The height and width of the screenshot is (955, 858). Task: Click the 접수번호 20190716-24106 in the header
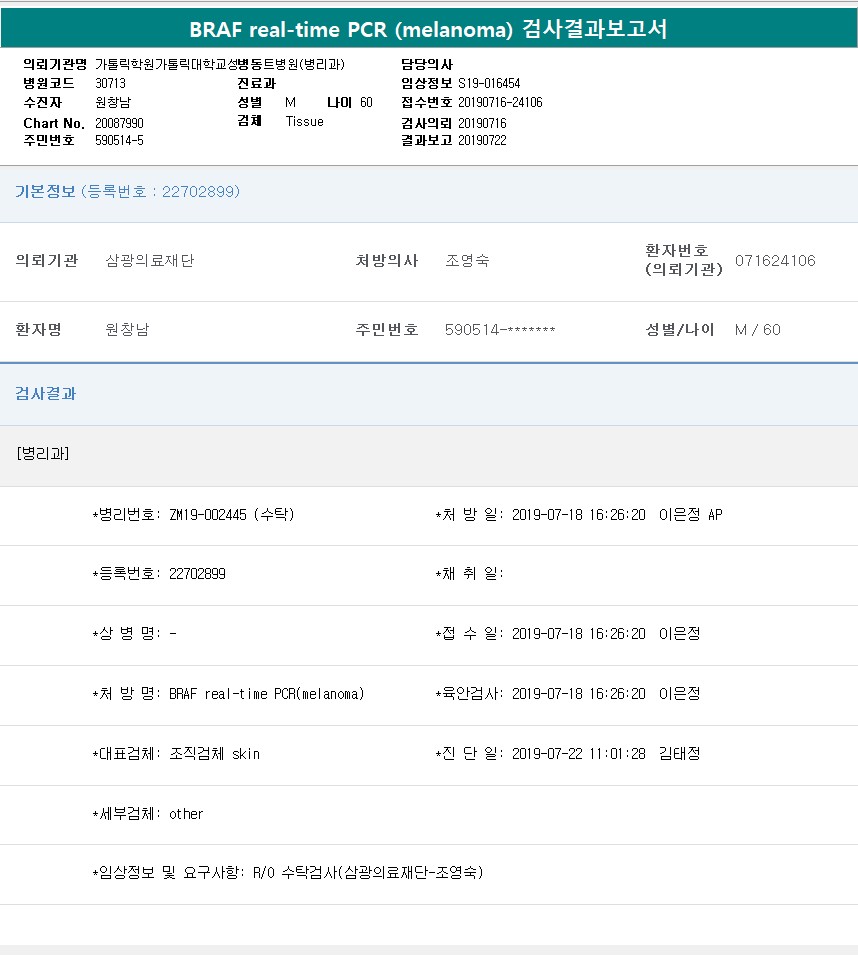(x=500, y=103)
